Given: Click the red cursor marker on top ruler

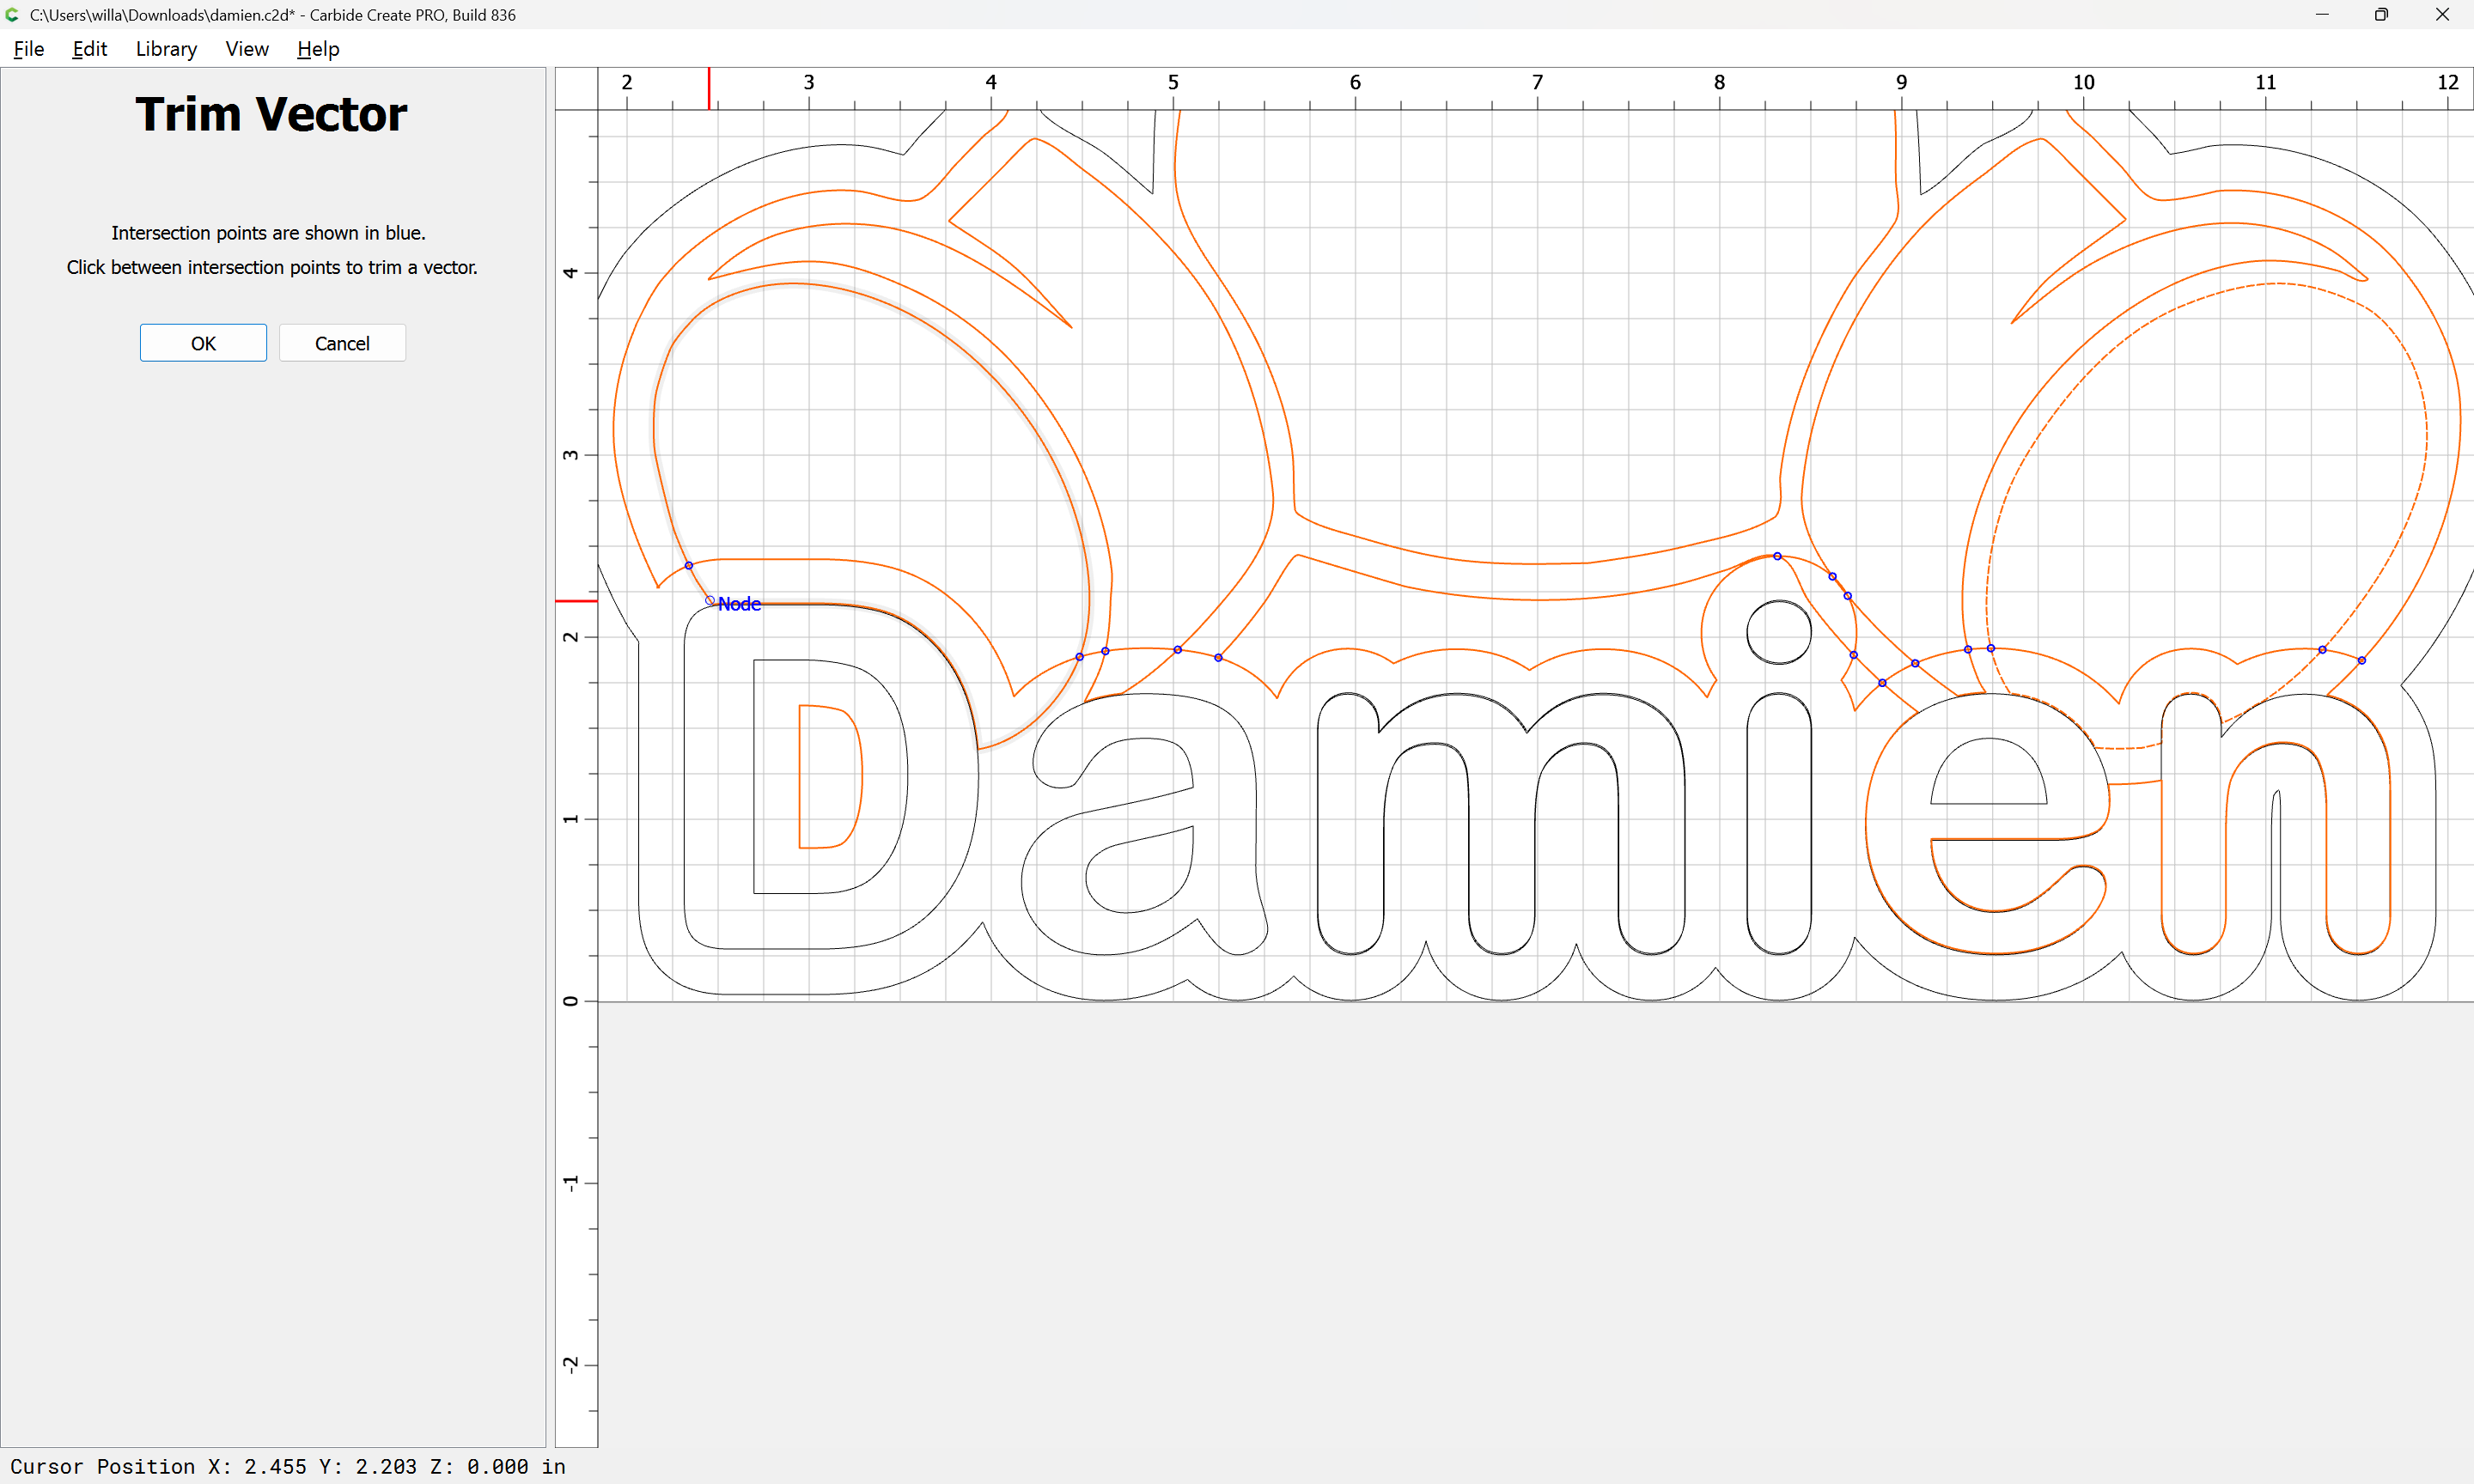Looking at the screenshot, I should tap(709, 88).
